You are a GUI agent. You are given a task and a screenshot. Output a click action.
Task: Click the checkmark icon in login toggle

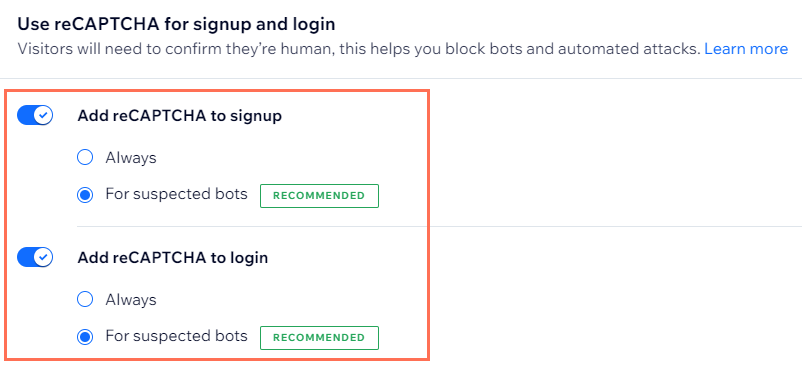click(44, 257)
